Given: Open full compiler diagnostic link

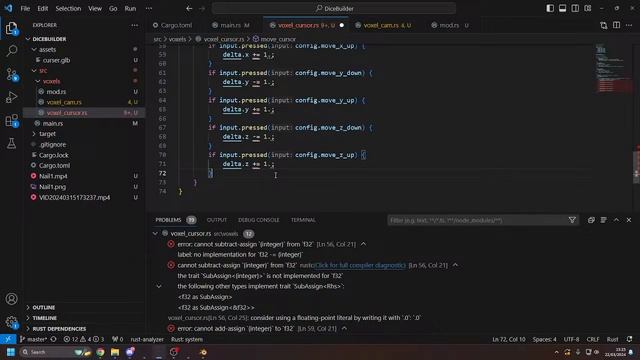Looking at the screenshot, I should click(360, 265).
